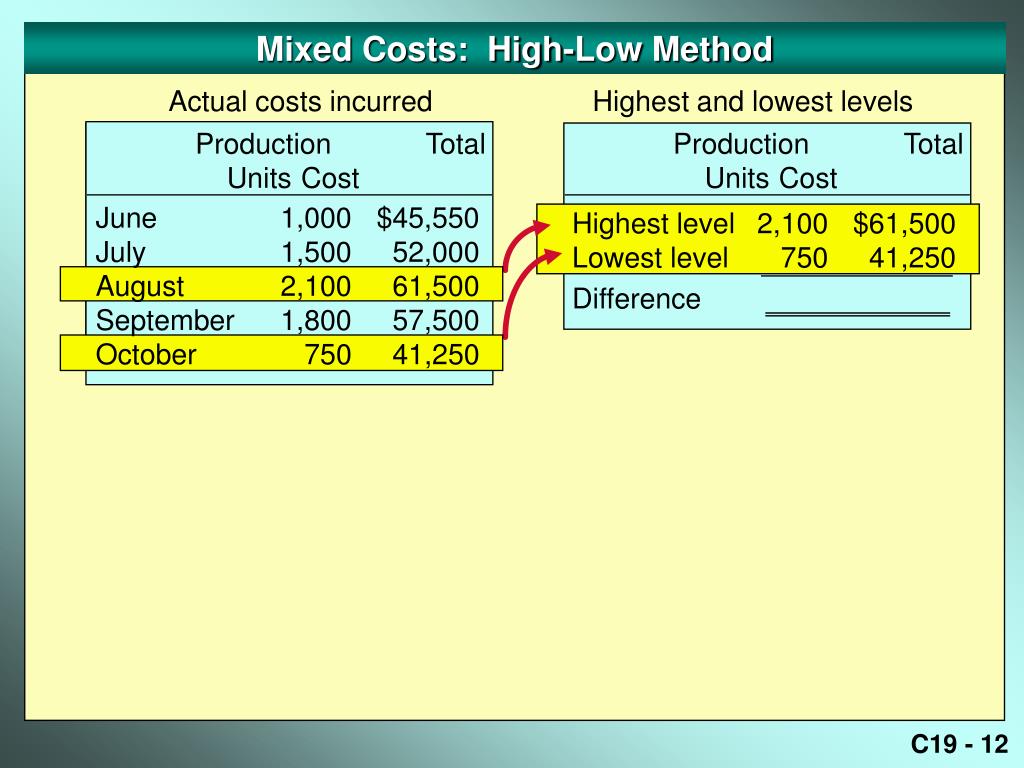Click June's production value '1,000'

(x=316, y=219)
